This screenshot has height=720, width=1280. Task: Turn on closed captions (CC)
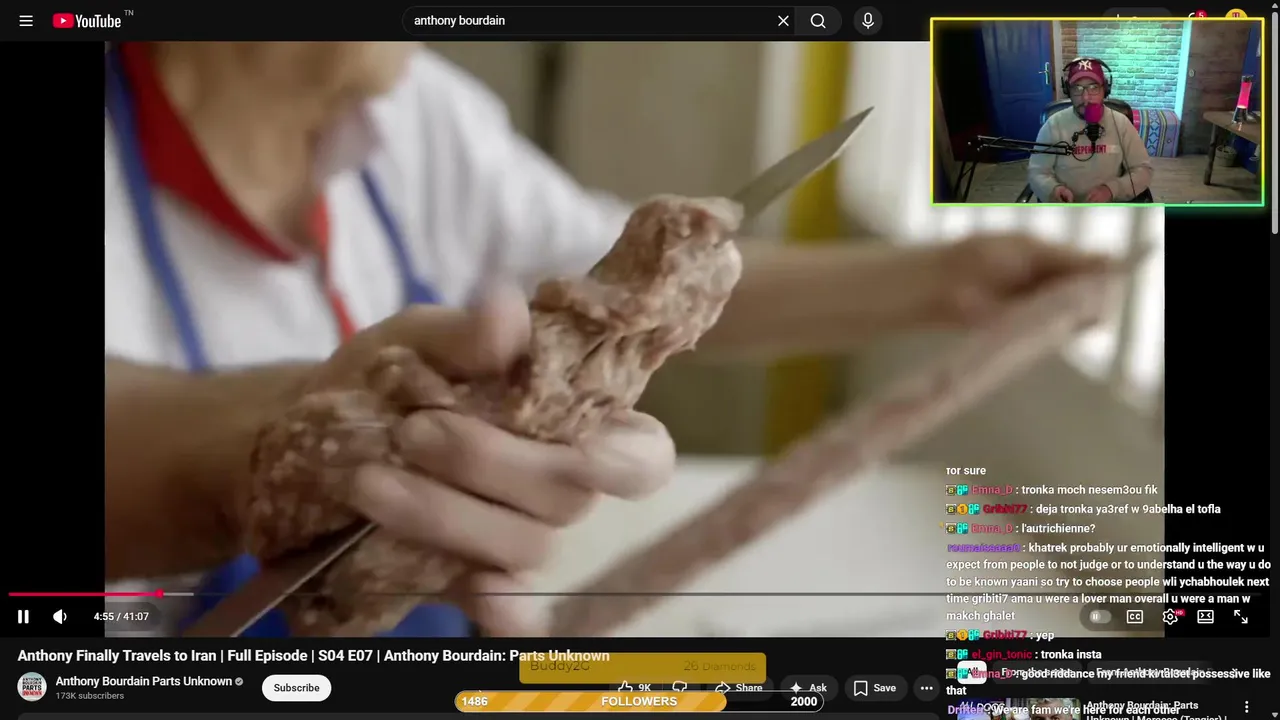1135,617
